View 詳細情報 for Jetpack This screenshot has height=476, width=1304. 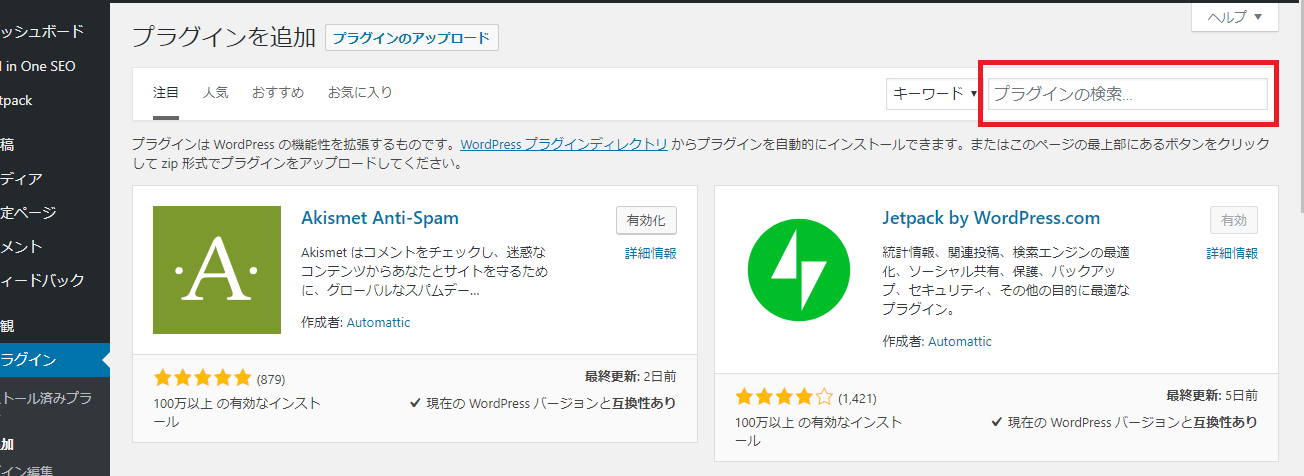coord(1232,253)
